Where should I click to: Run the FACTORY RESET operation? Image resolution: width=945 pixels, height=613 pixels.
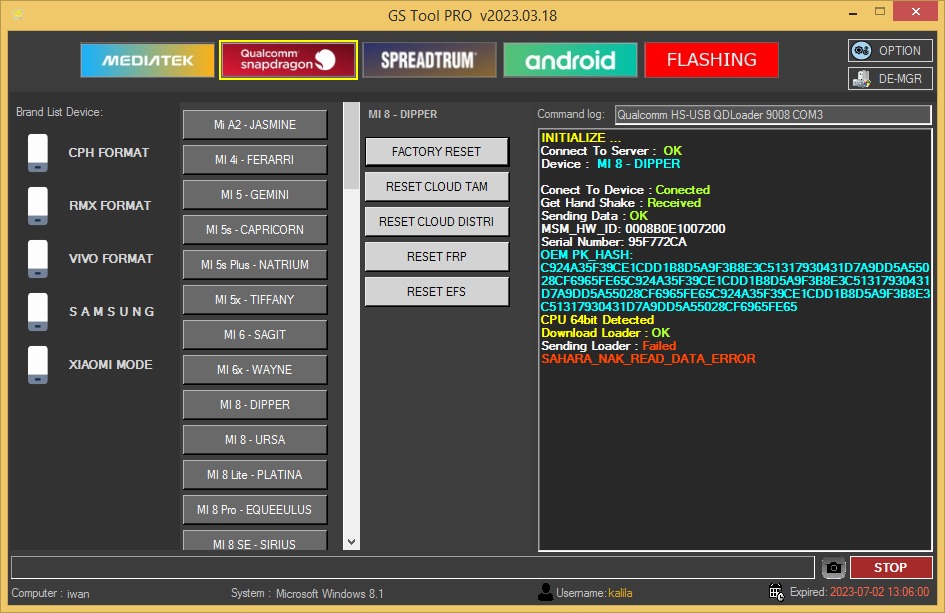point(437,152)
